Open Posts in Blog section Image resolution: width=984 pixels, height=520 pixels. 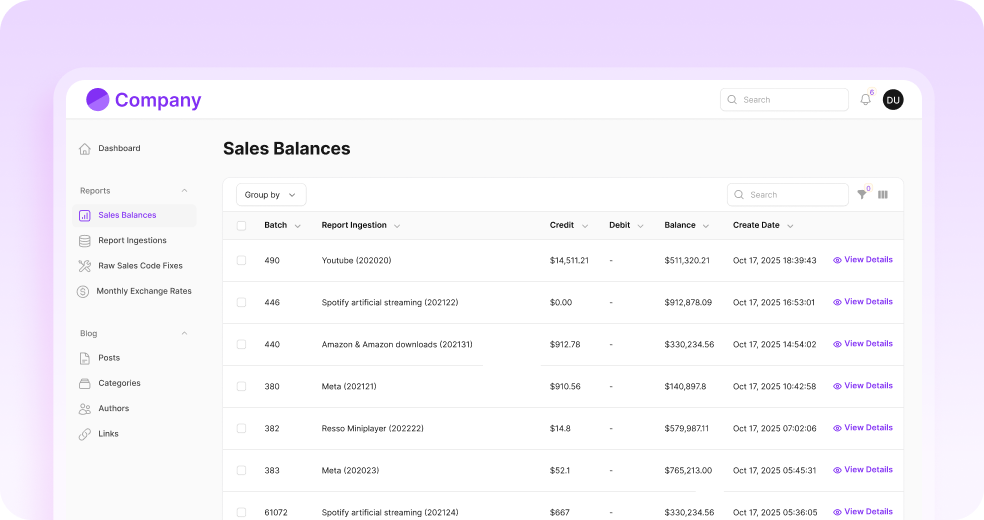(109, 358)
